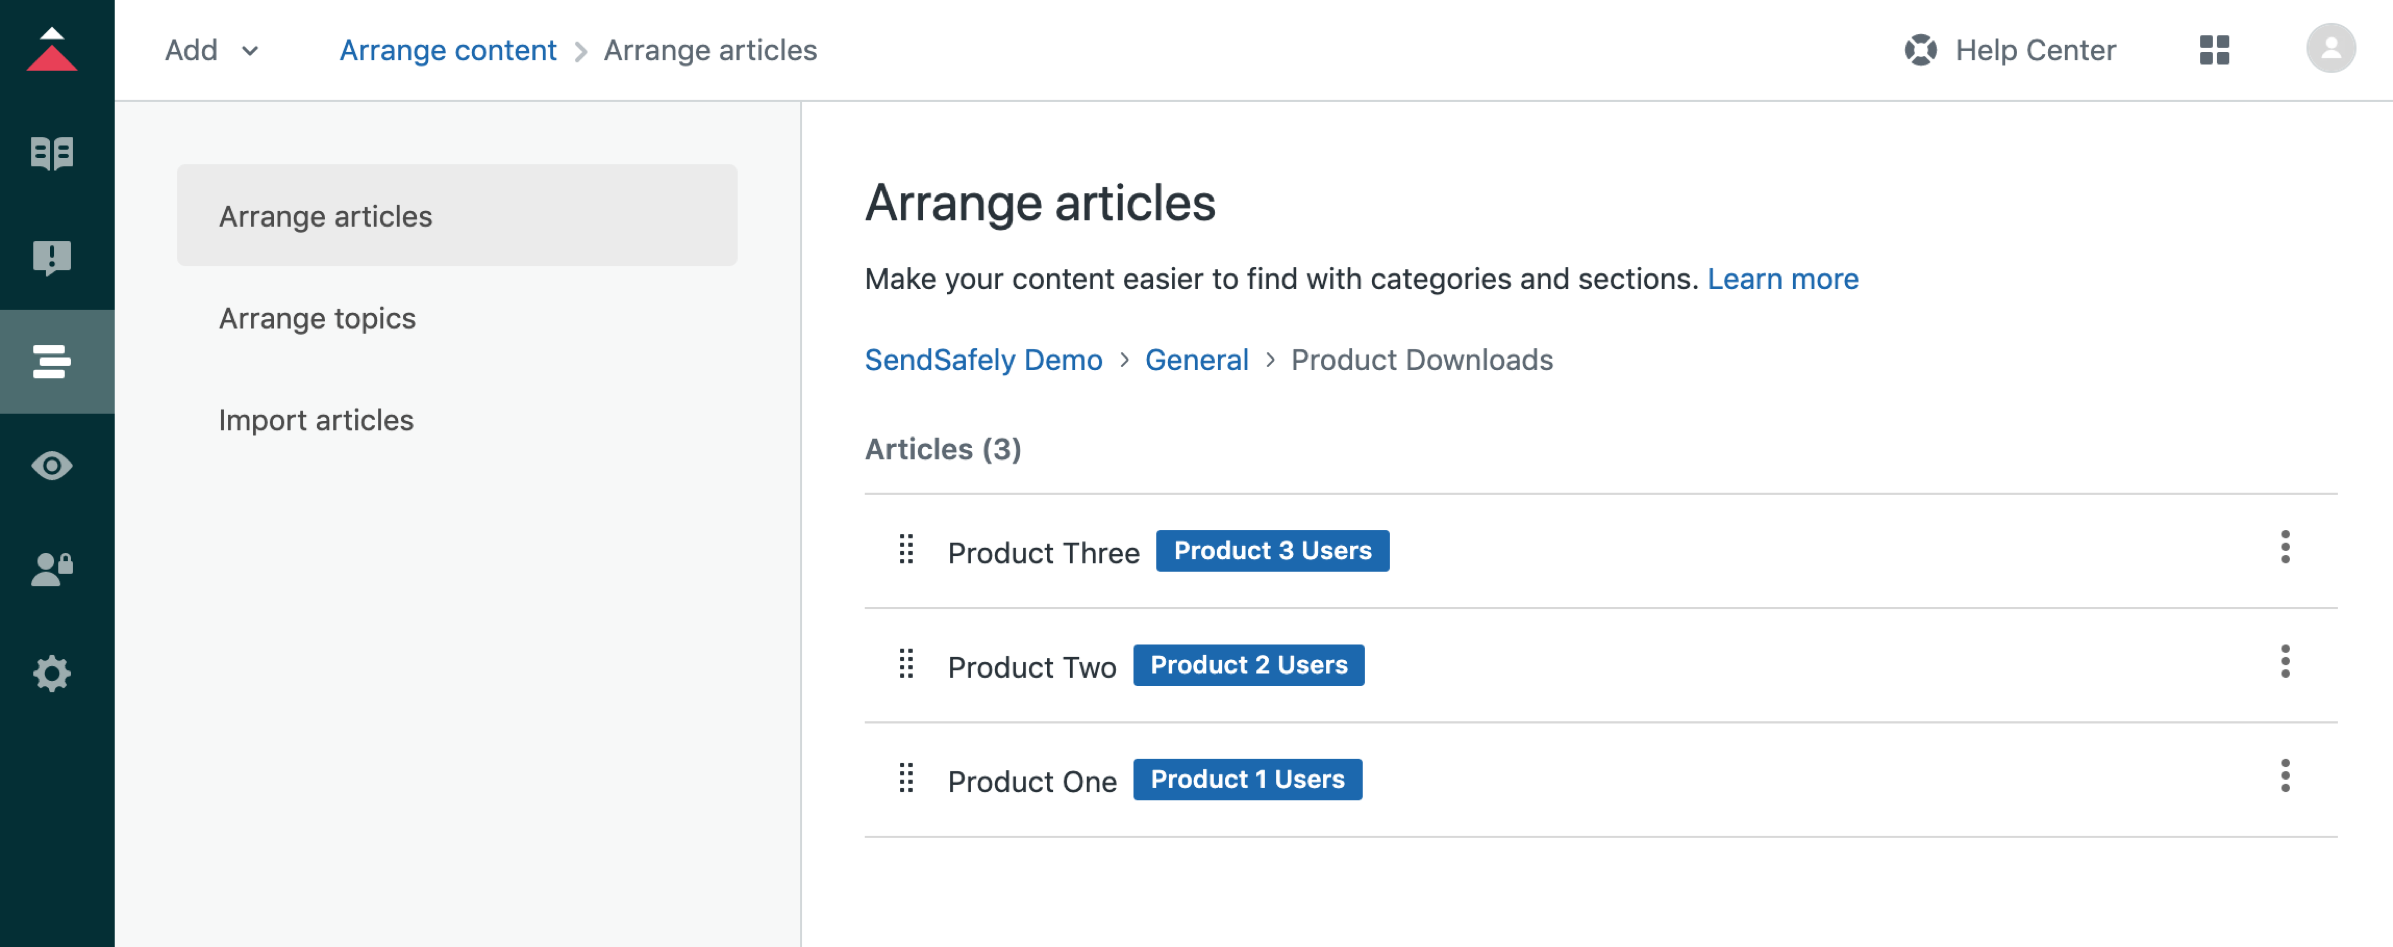Click the Learn more link
This screenshot has width=2393, height=947.
1782,279
